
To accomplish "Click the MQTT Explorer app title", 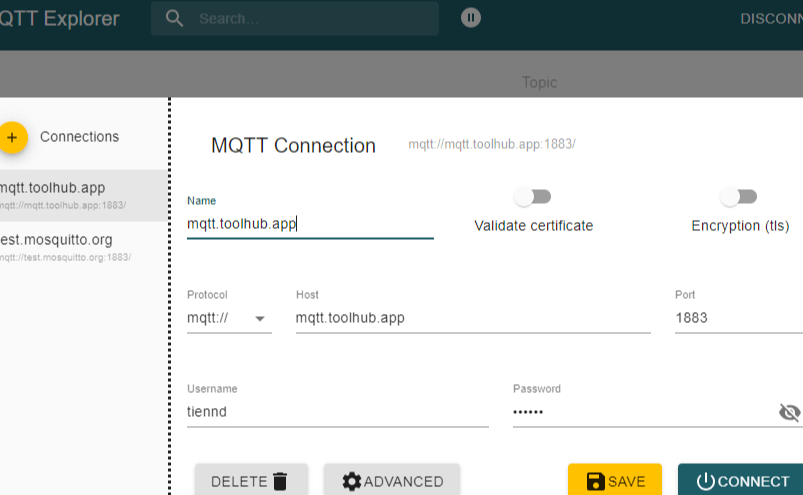I will tap(59, 19).
